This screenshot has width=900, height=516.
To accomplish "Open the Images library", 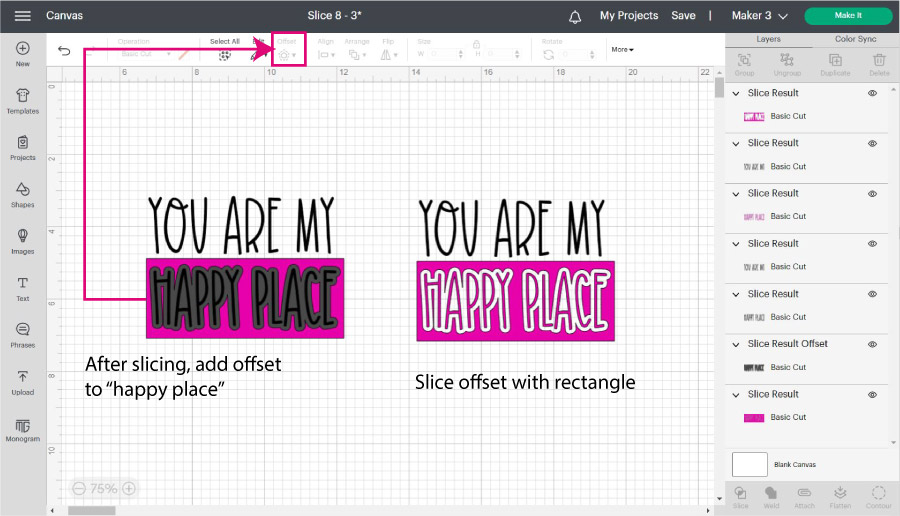I will point(22,242).
